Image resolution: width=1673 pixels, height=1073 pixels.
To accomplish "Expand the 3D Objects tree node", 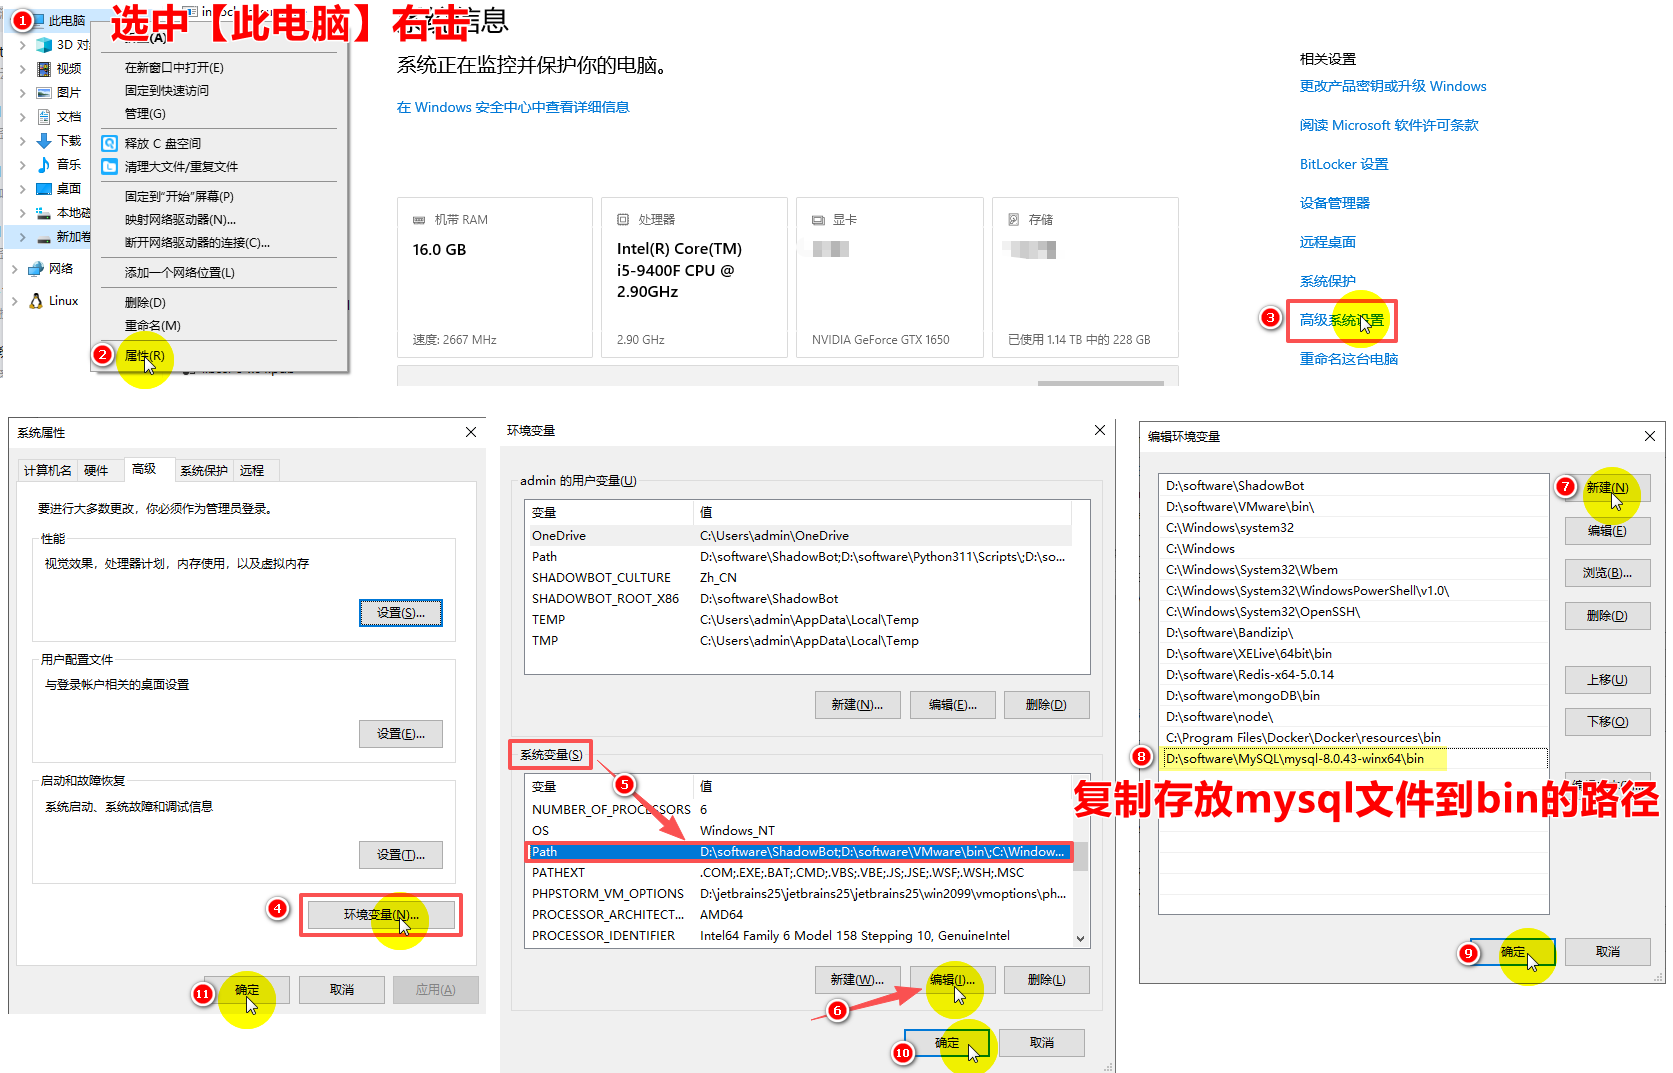I will pos(23,45).
